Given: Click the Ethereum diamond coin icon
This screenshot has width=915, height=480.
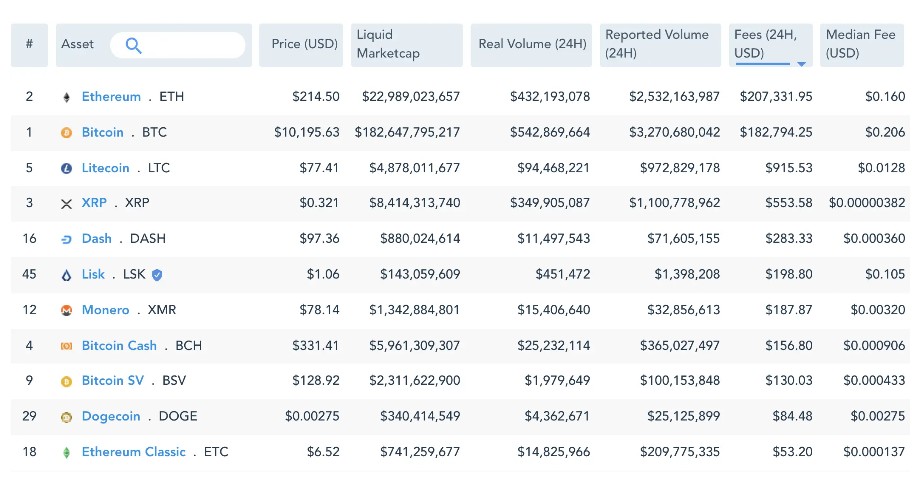Looking at the screenshot, I should coord(67,97).
